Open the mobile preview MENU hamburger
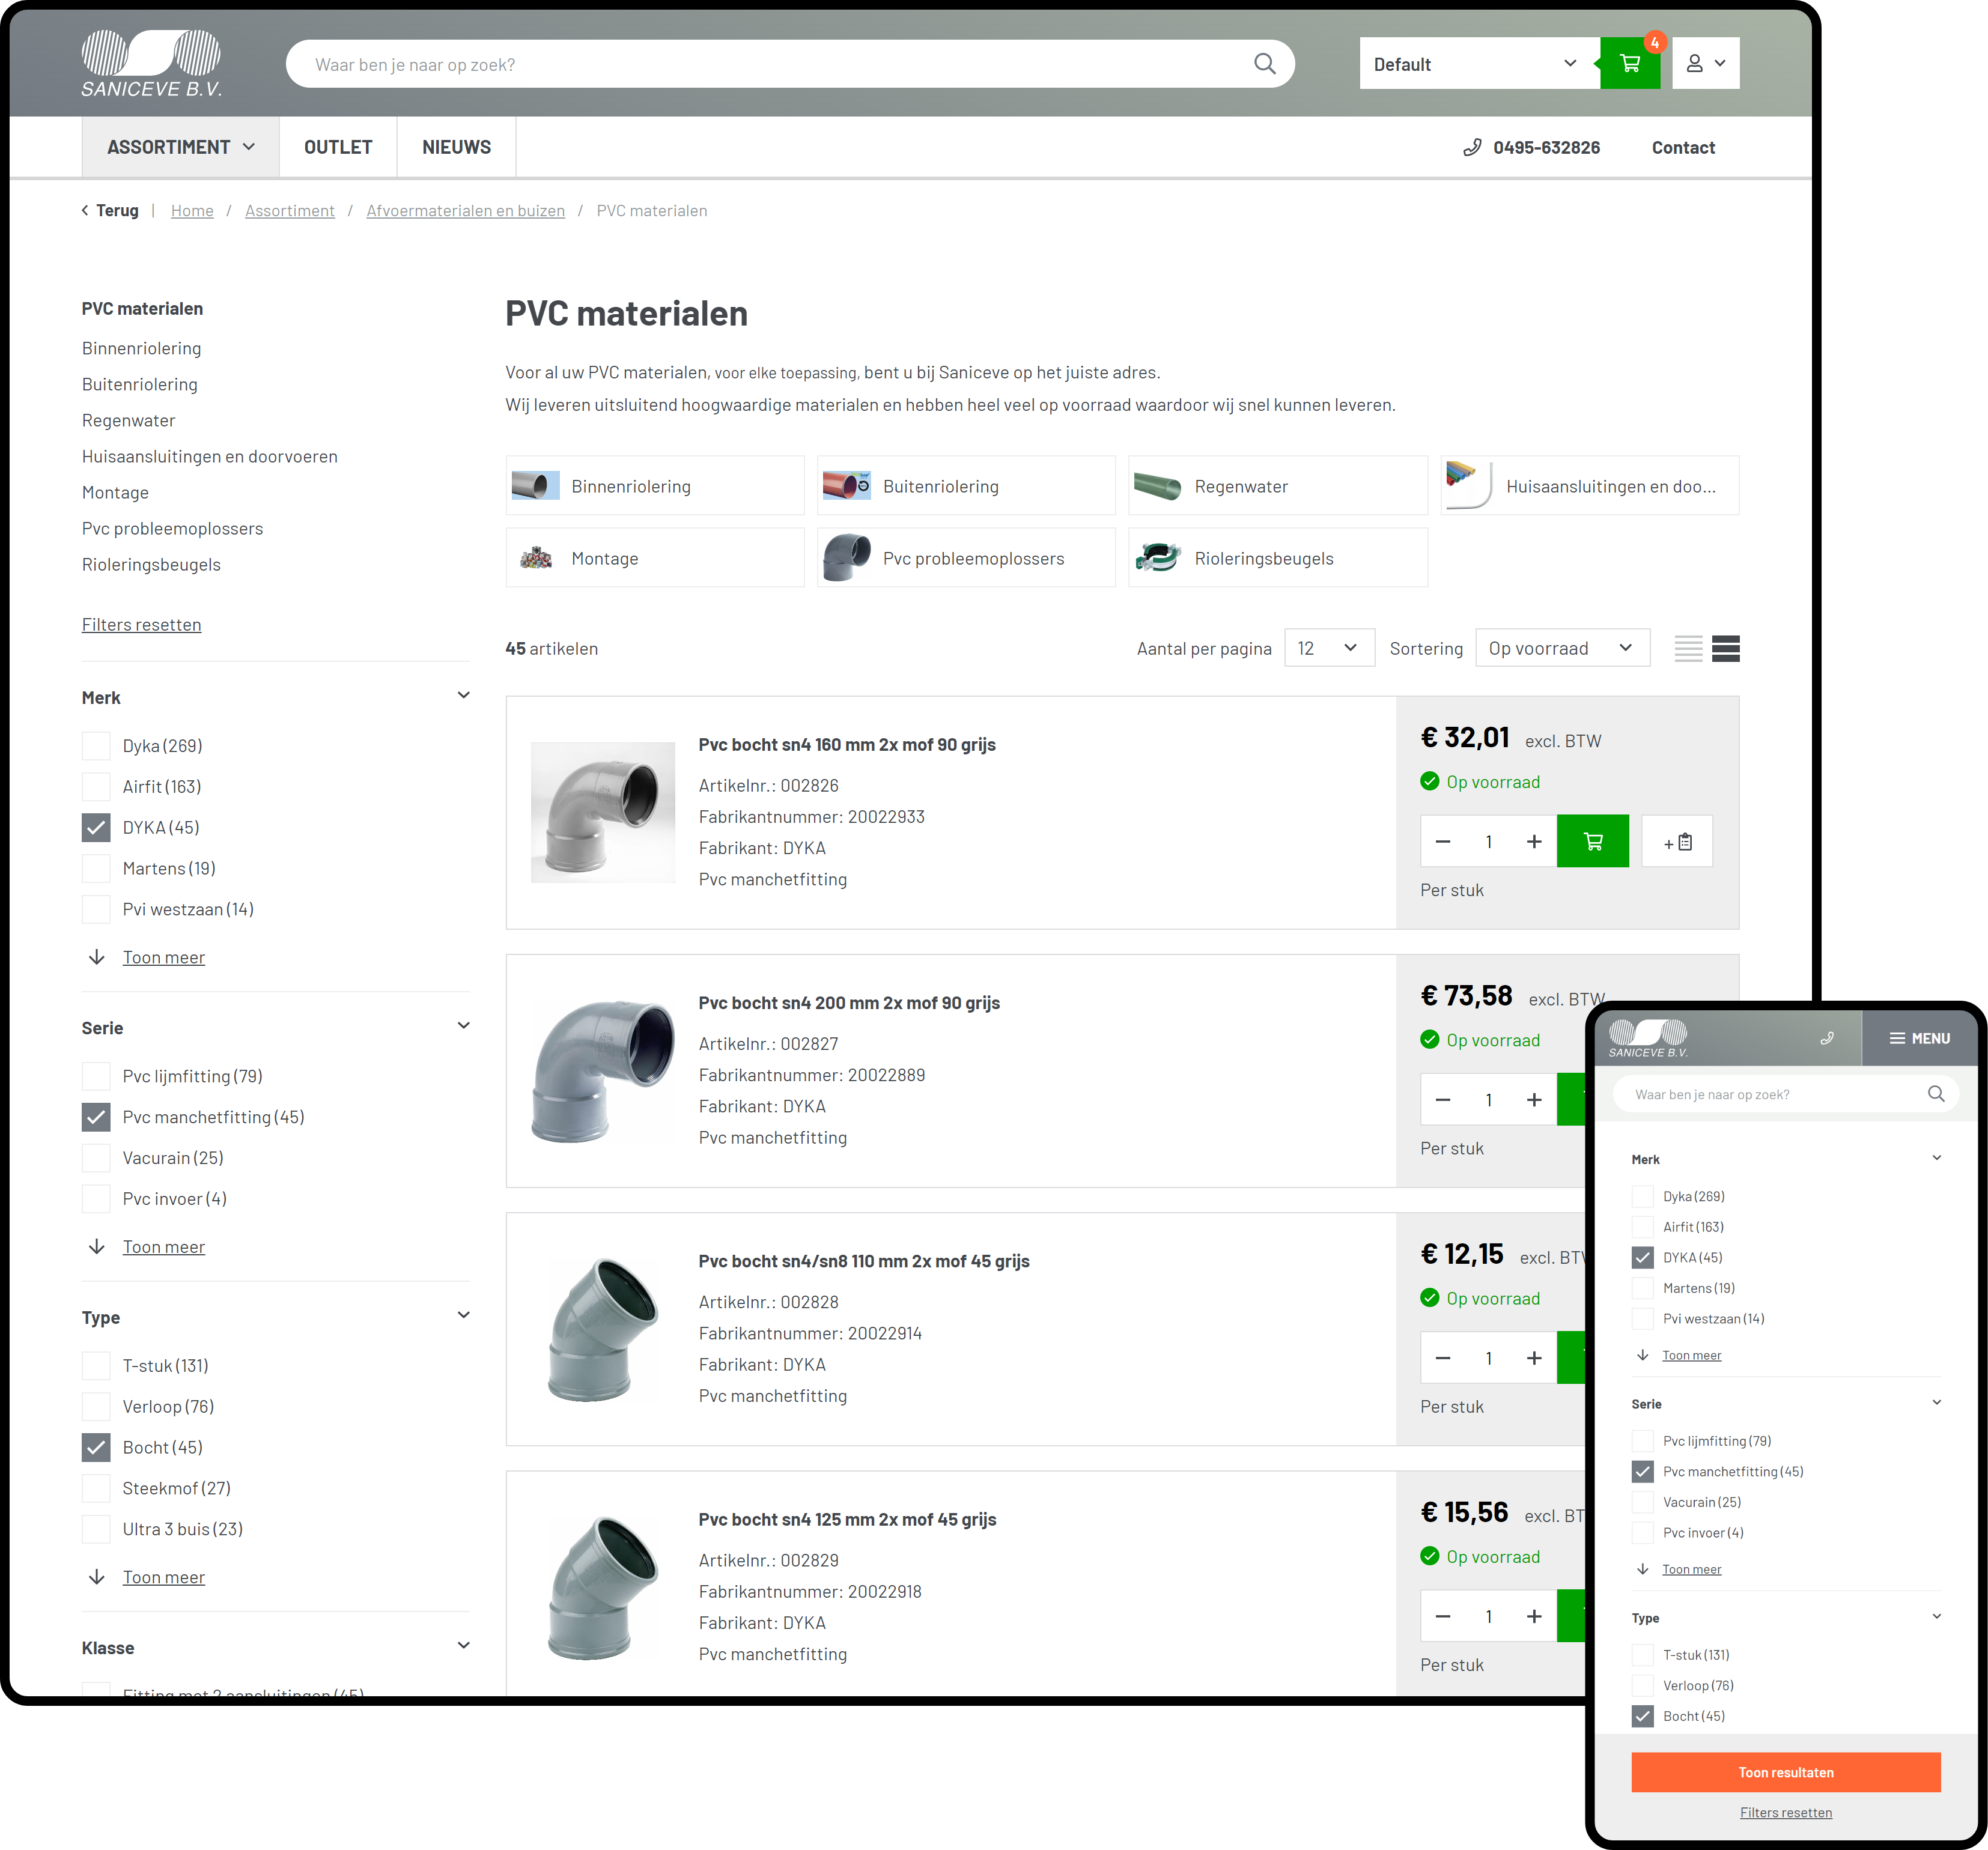The width and height of the screenshot is (1988, 1850). click(x=1919, y=1038)
